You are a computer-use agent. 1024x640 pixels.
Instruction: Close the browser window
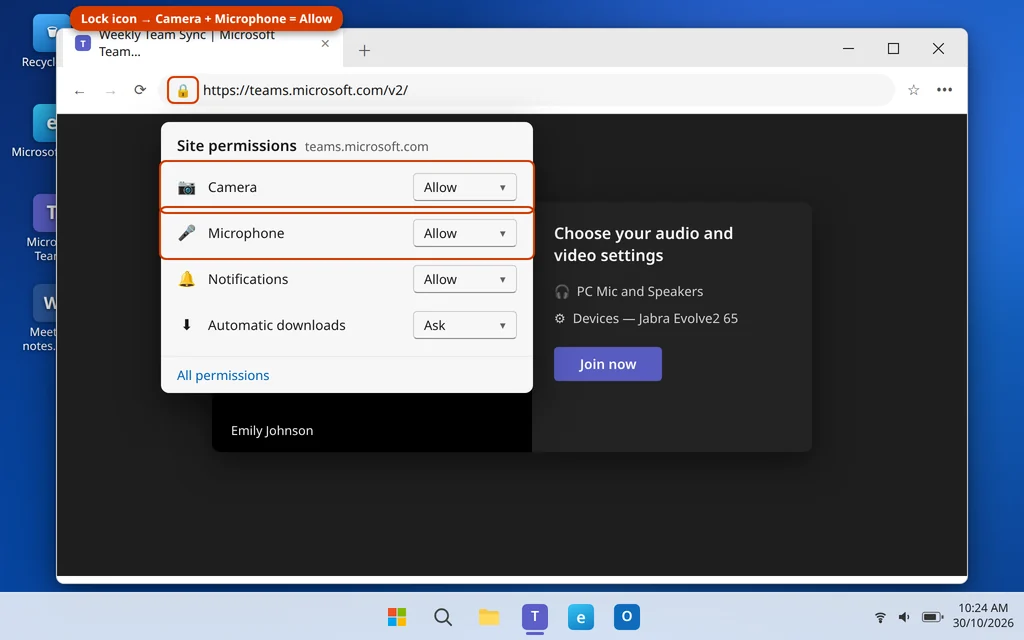click(938, 48)
